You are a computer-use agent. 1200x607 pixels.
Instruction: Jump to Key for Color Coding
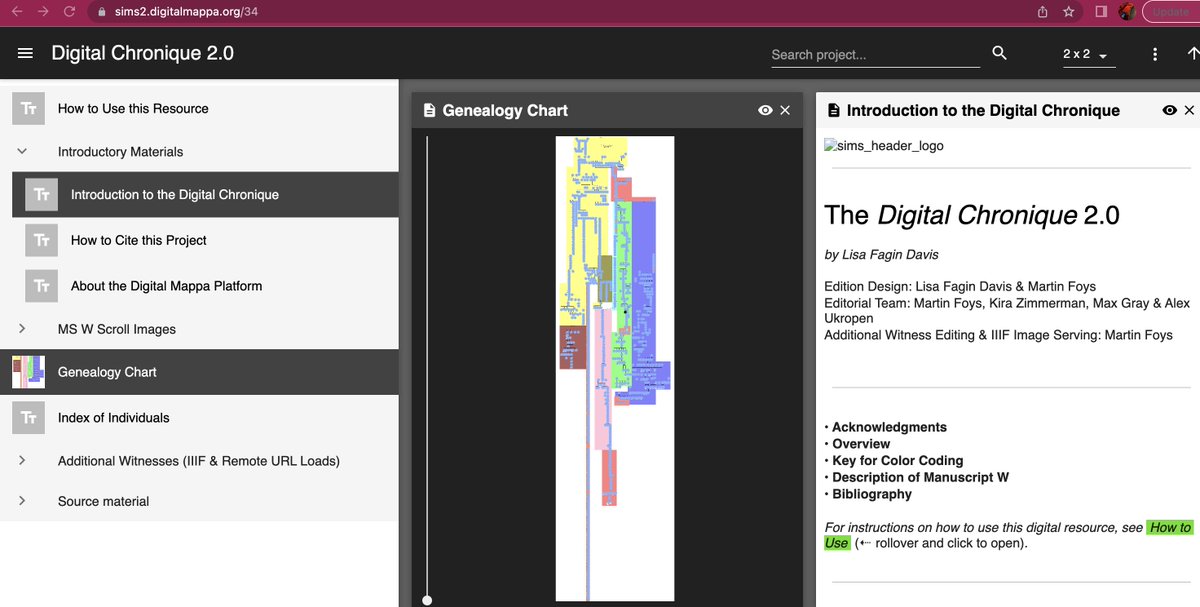pos(898,461)
